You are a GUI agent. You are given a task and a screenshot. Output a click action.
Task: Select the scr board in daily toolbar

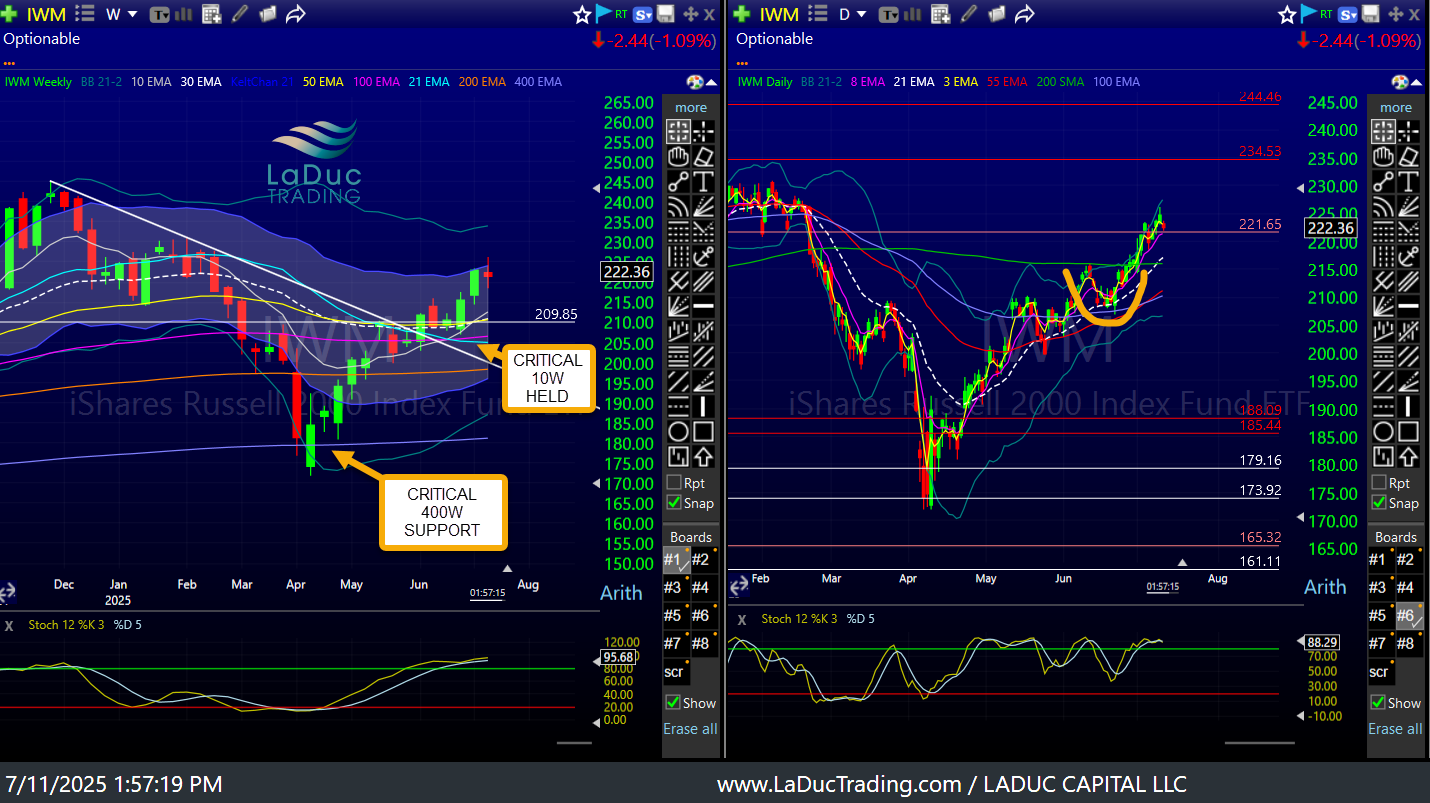click(x=1382, y=672)
